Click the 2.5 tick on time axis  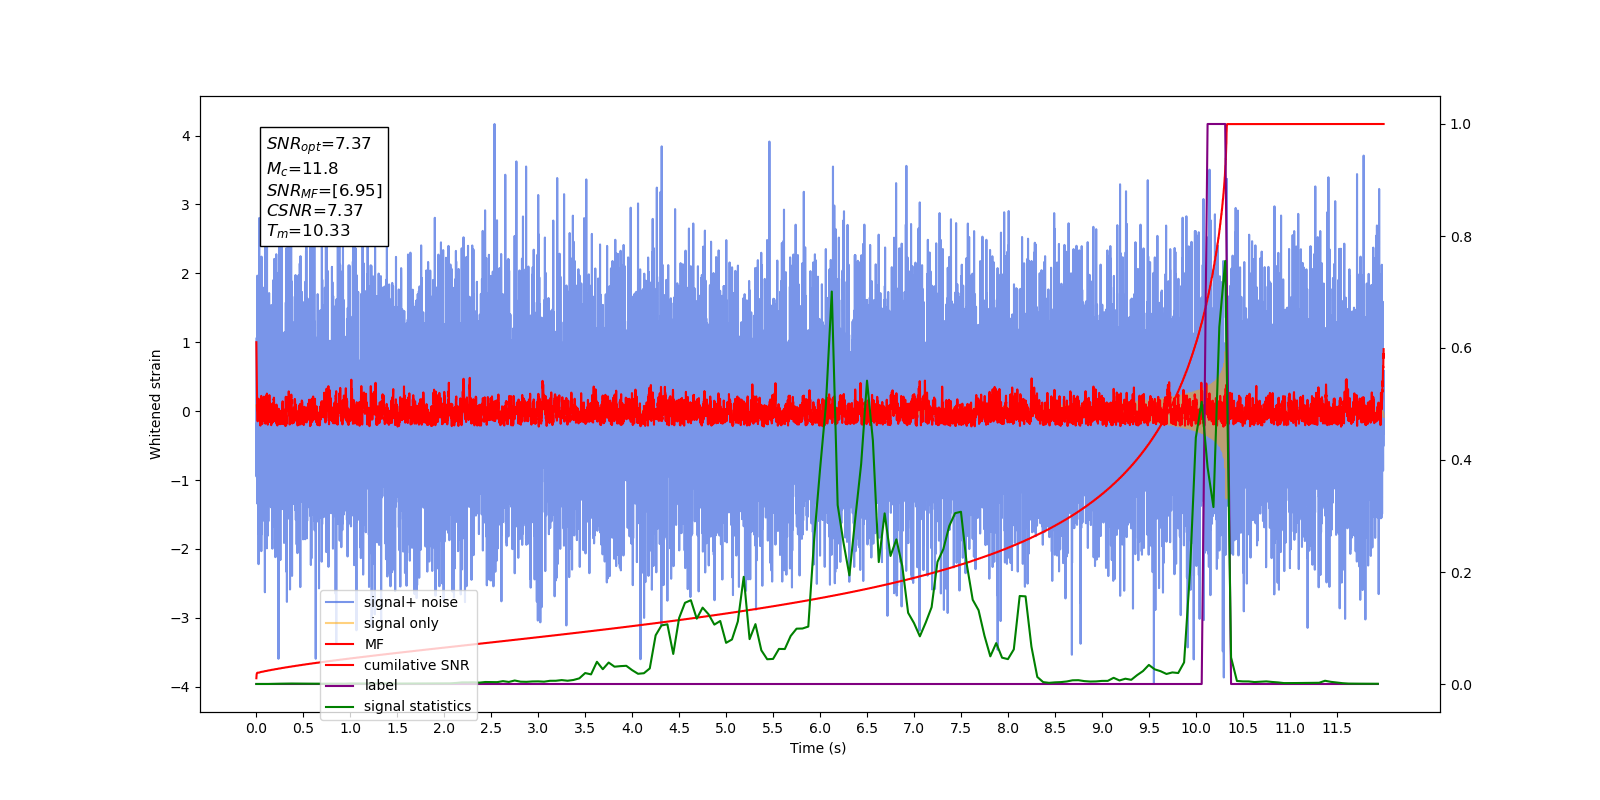(491, 728)
